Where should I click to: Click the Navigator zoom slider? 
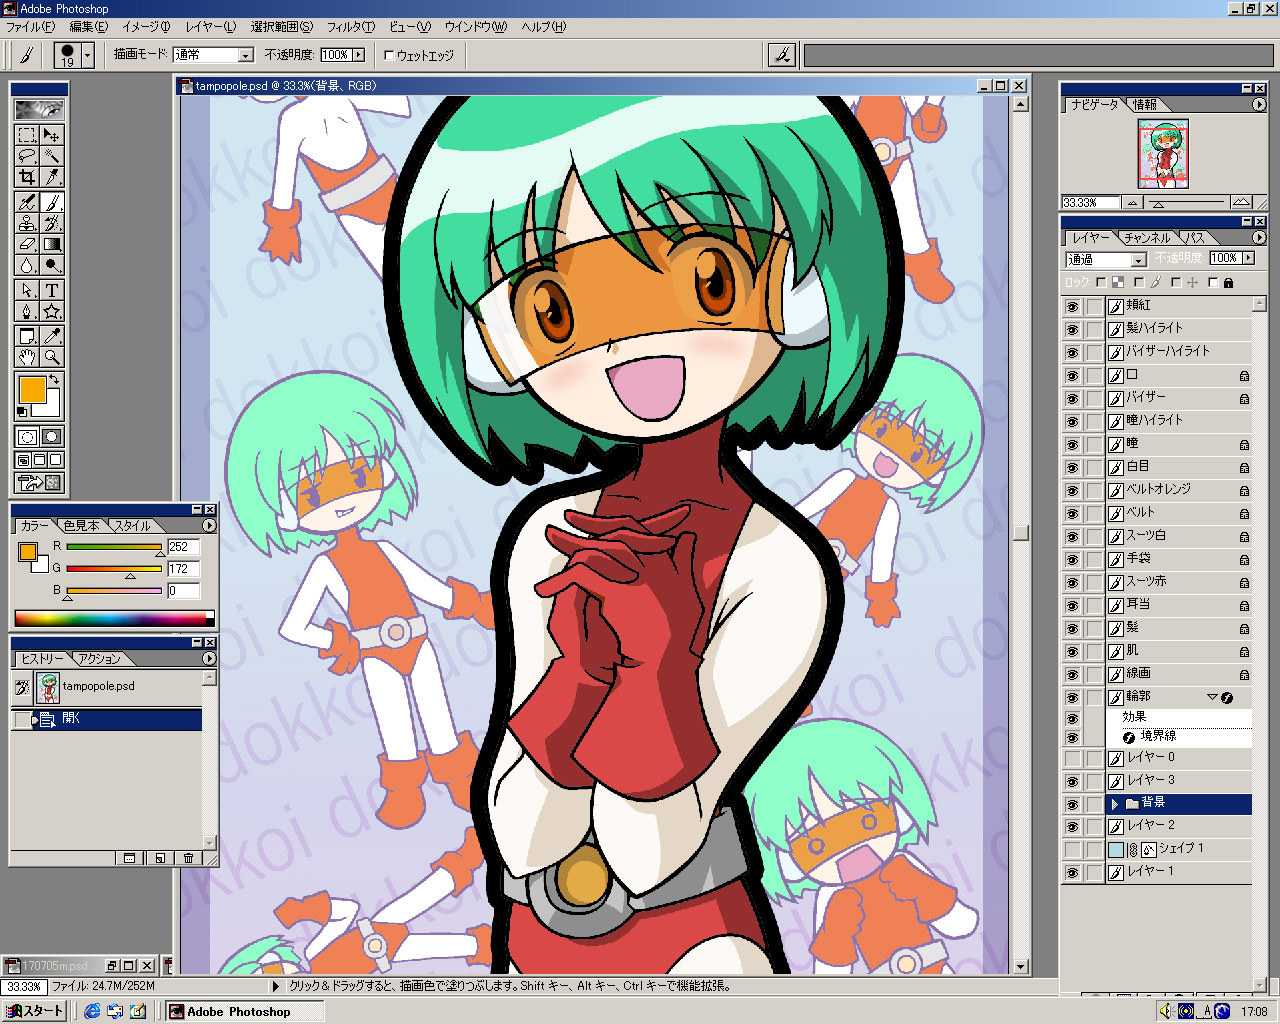click(1186, 203)
